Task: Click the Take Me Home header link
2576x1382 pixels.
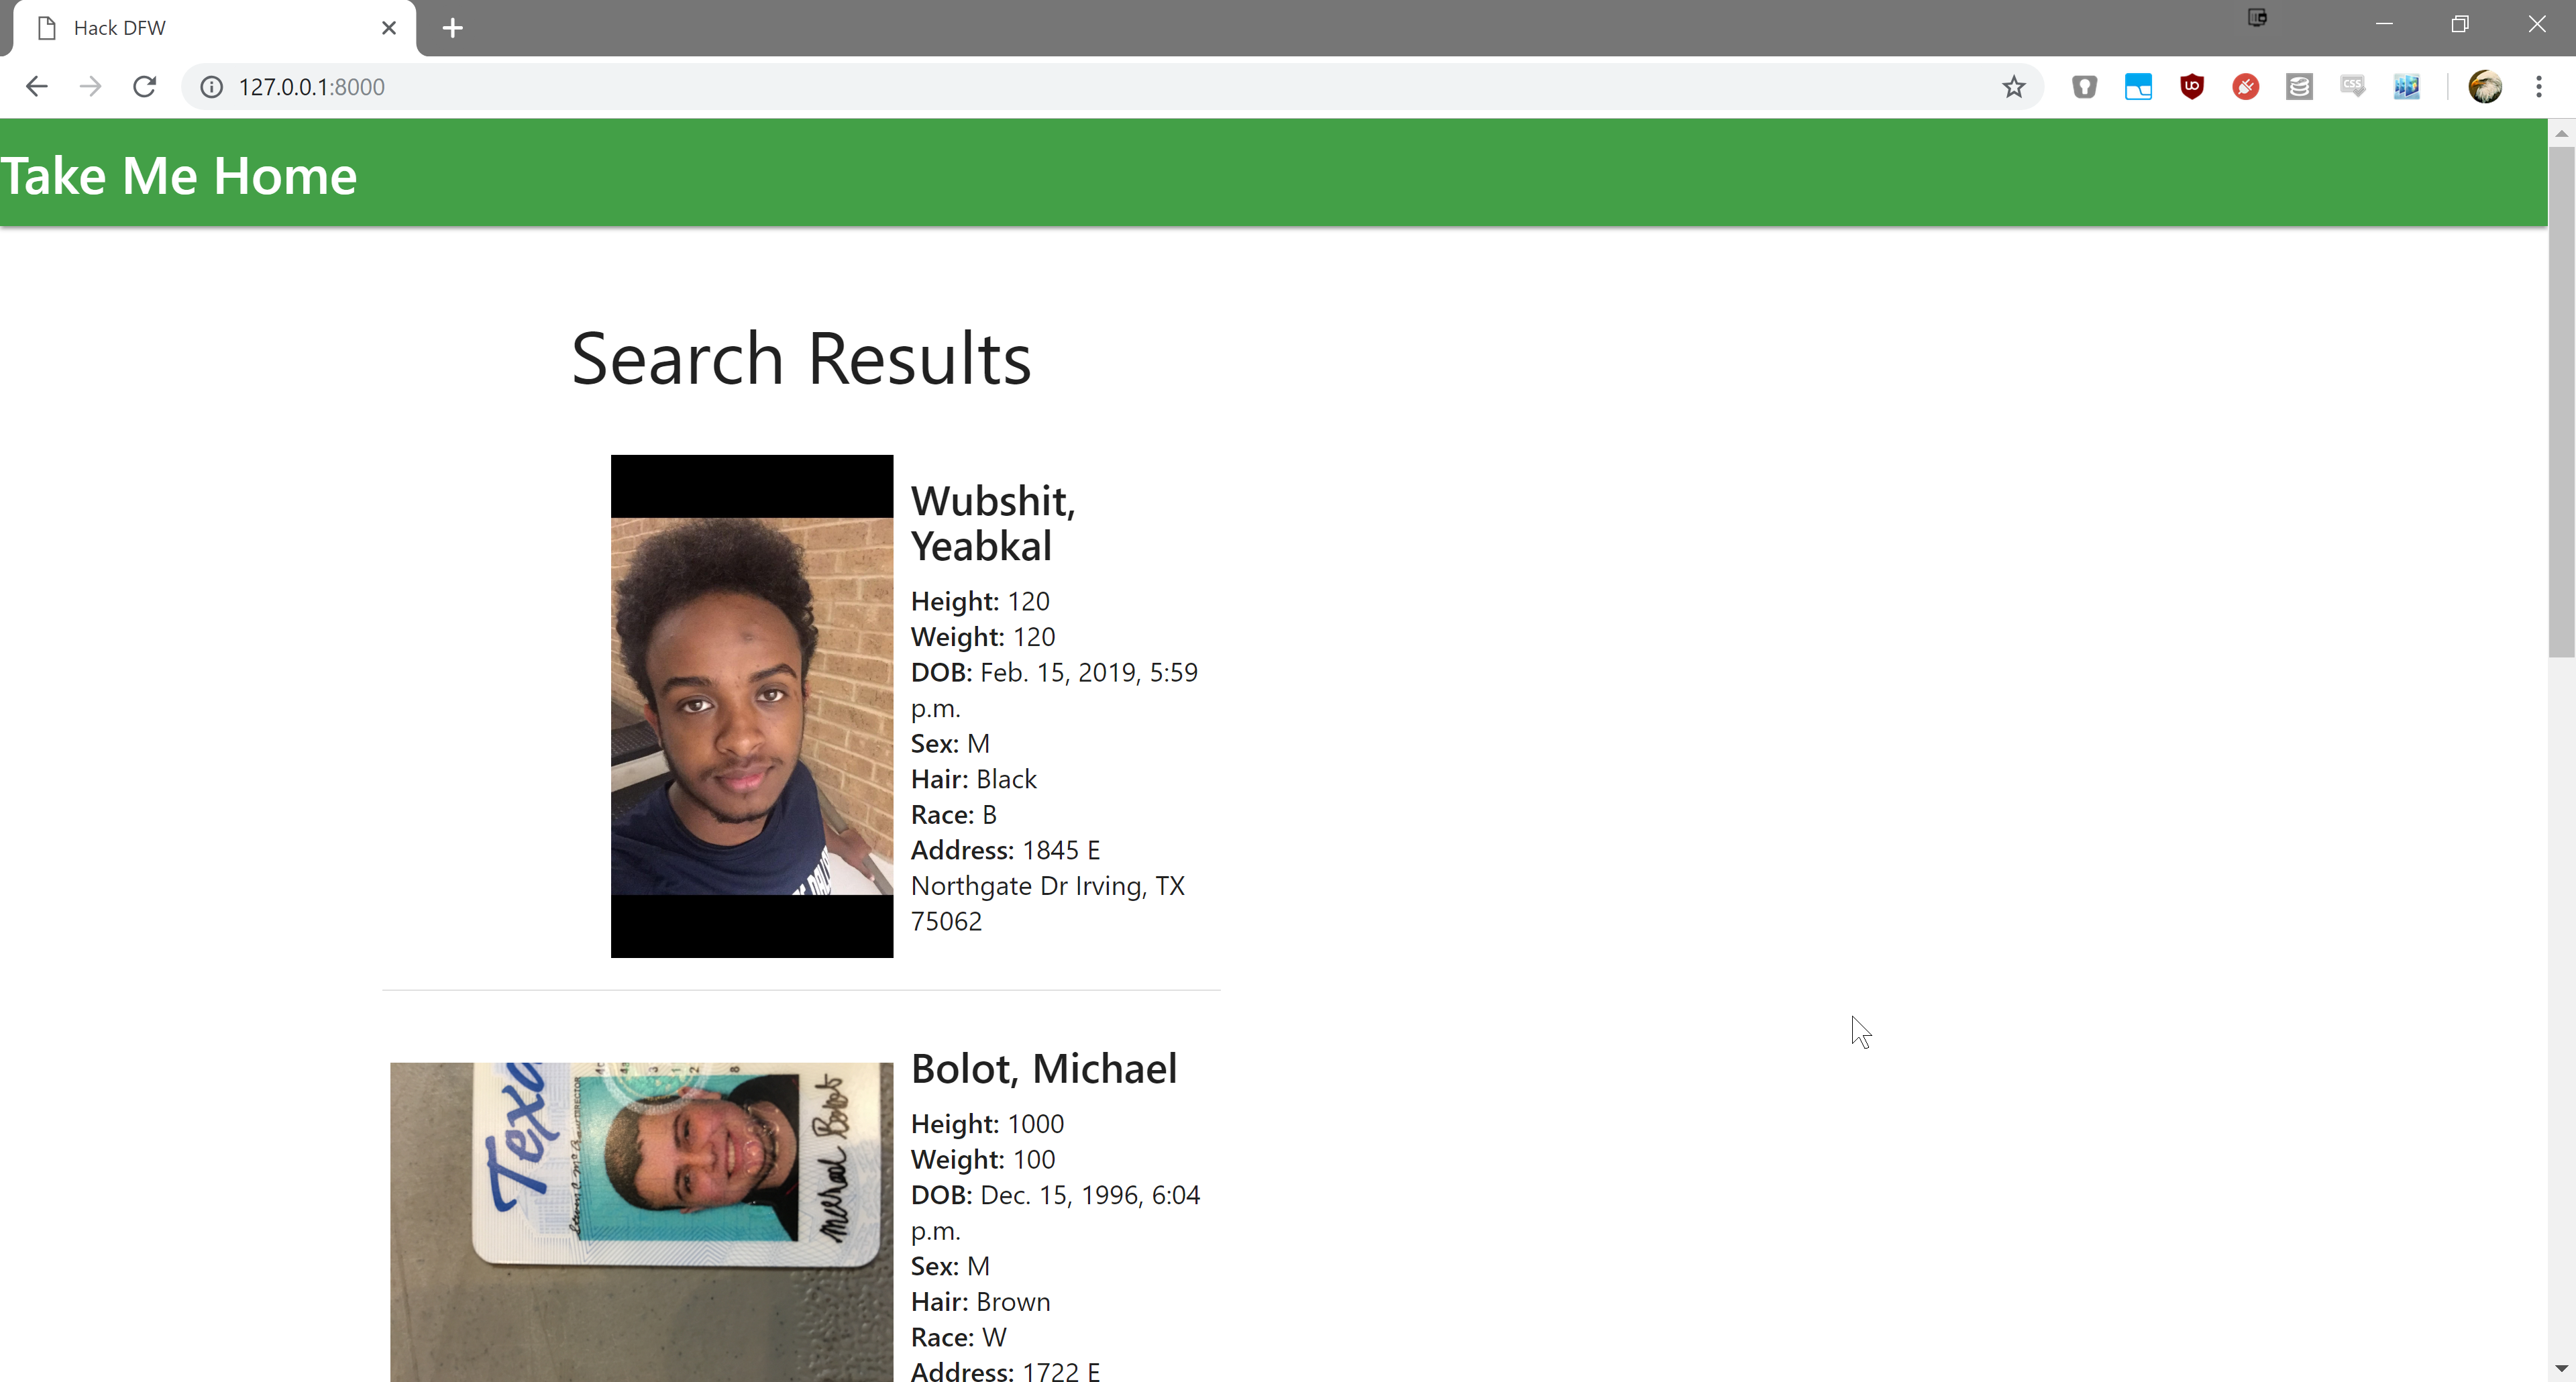Action: tap(179, 176)
